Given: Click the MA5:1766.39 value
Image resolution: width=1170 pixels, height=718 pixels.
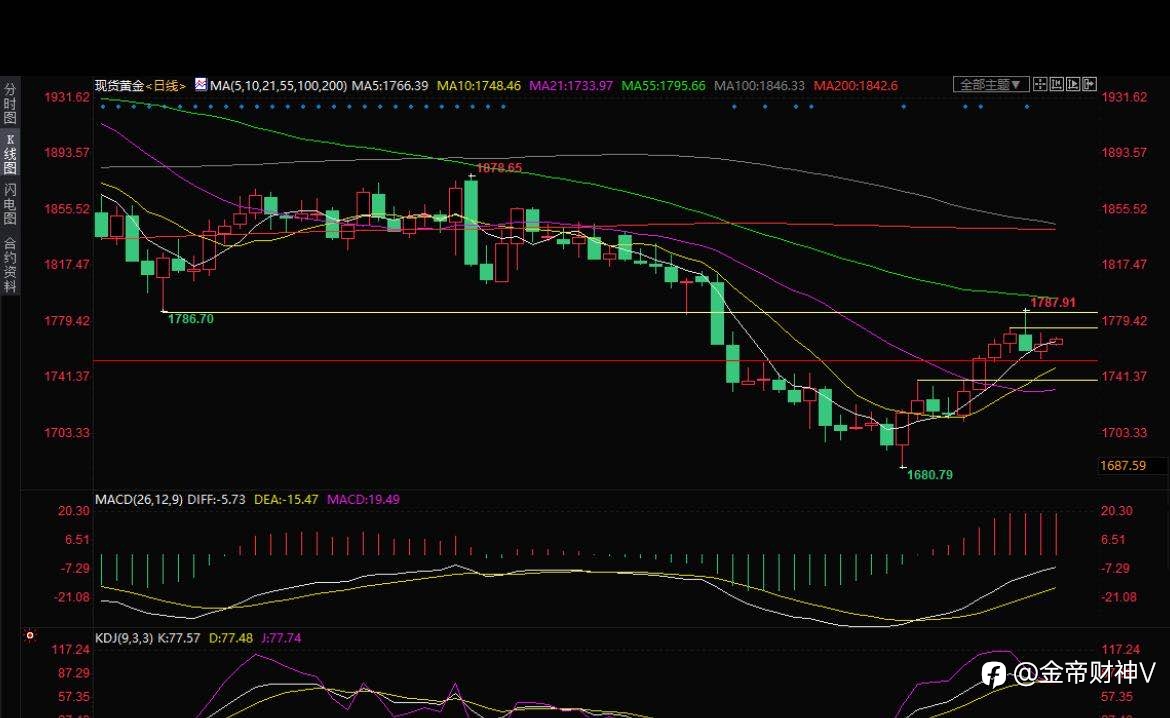Looking at the screenshot, I should (x=390, y=86).
